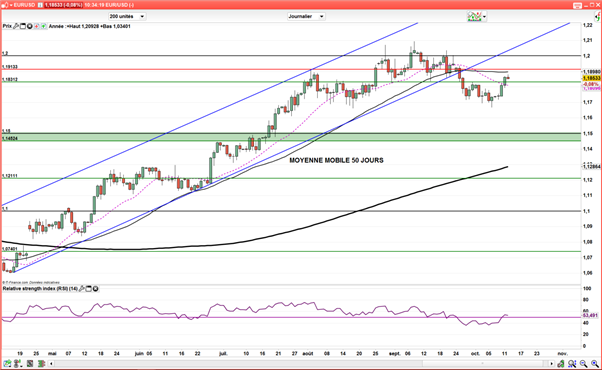
Task: Click the 1,14524 green zone label
Action: click(x=10, y=138)
